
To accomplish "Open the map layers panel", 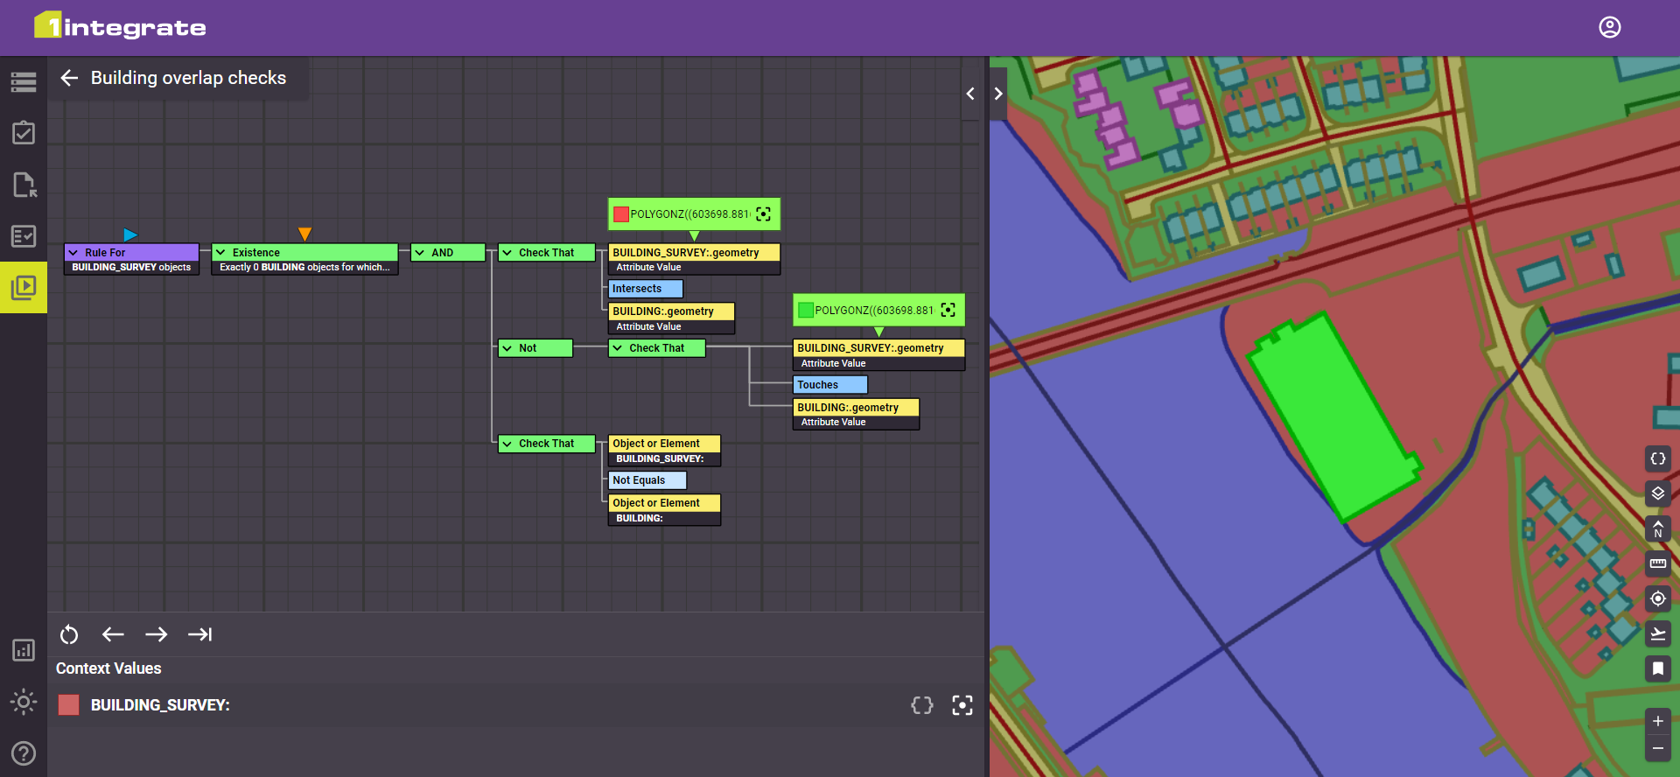I will coord(1657,494).
